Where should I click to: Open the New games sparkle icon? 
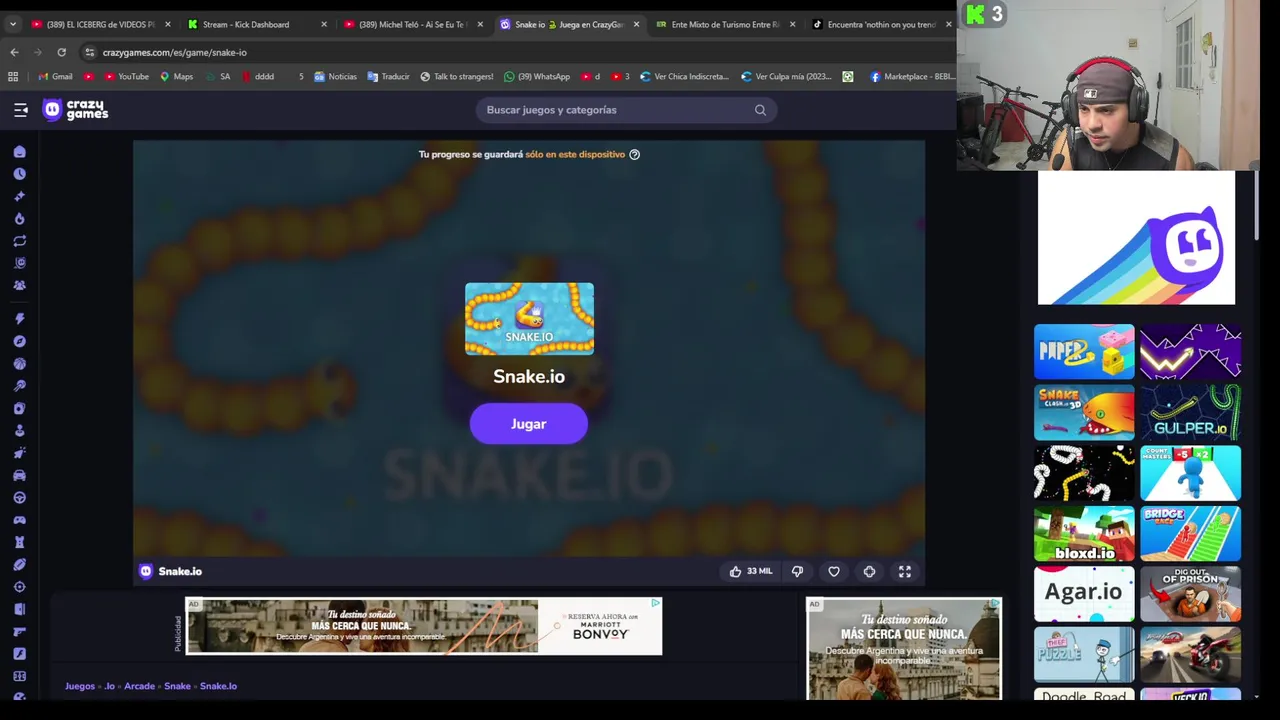(19, 196)
